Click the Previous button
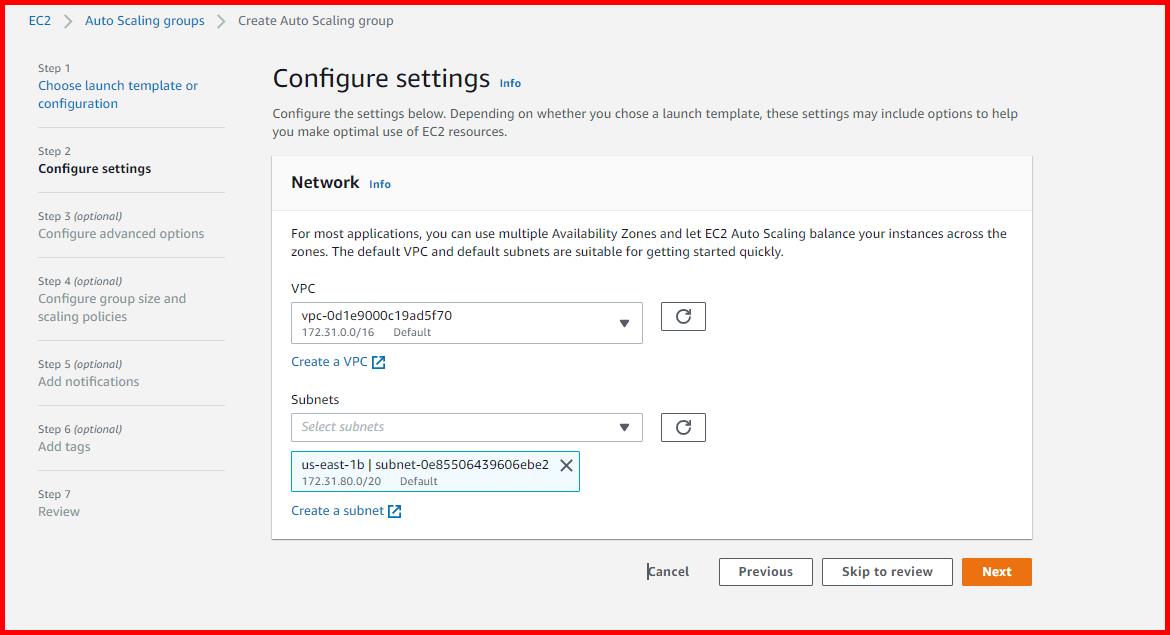This screenshot has width=1170, height=635. [765, 572]
